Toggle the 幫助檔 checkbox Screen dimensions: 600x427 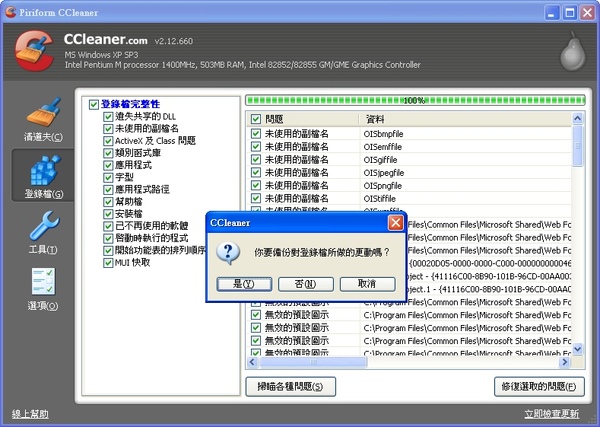point(108,202)
